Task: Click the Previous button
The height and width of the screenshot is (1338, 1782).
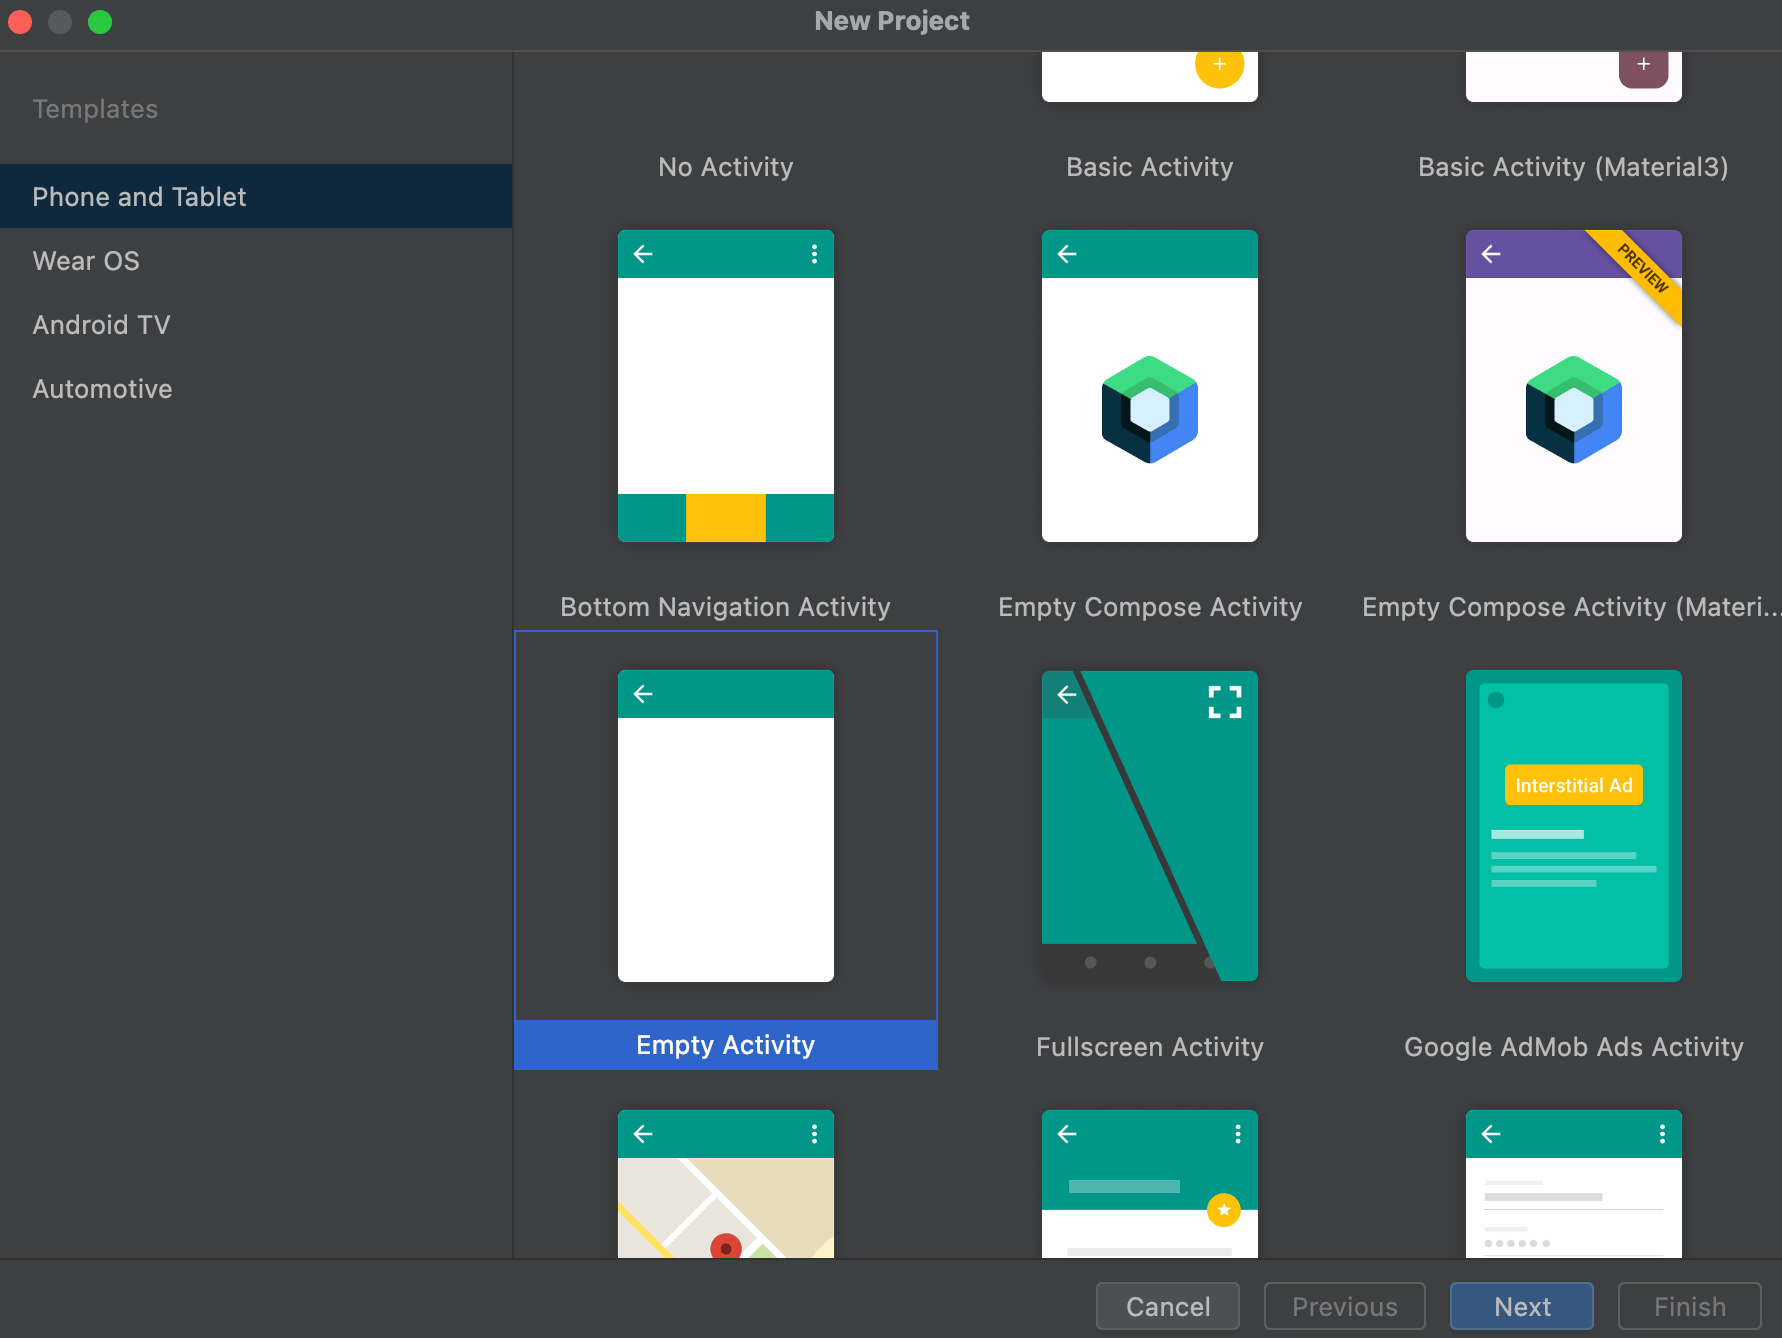Action: click(1344, 1306)
